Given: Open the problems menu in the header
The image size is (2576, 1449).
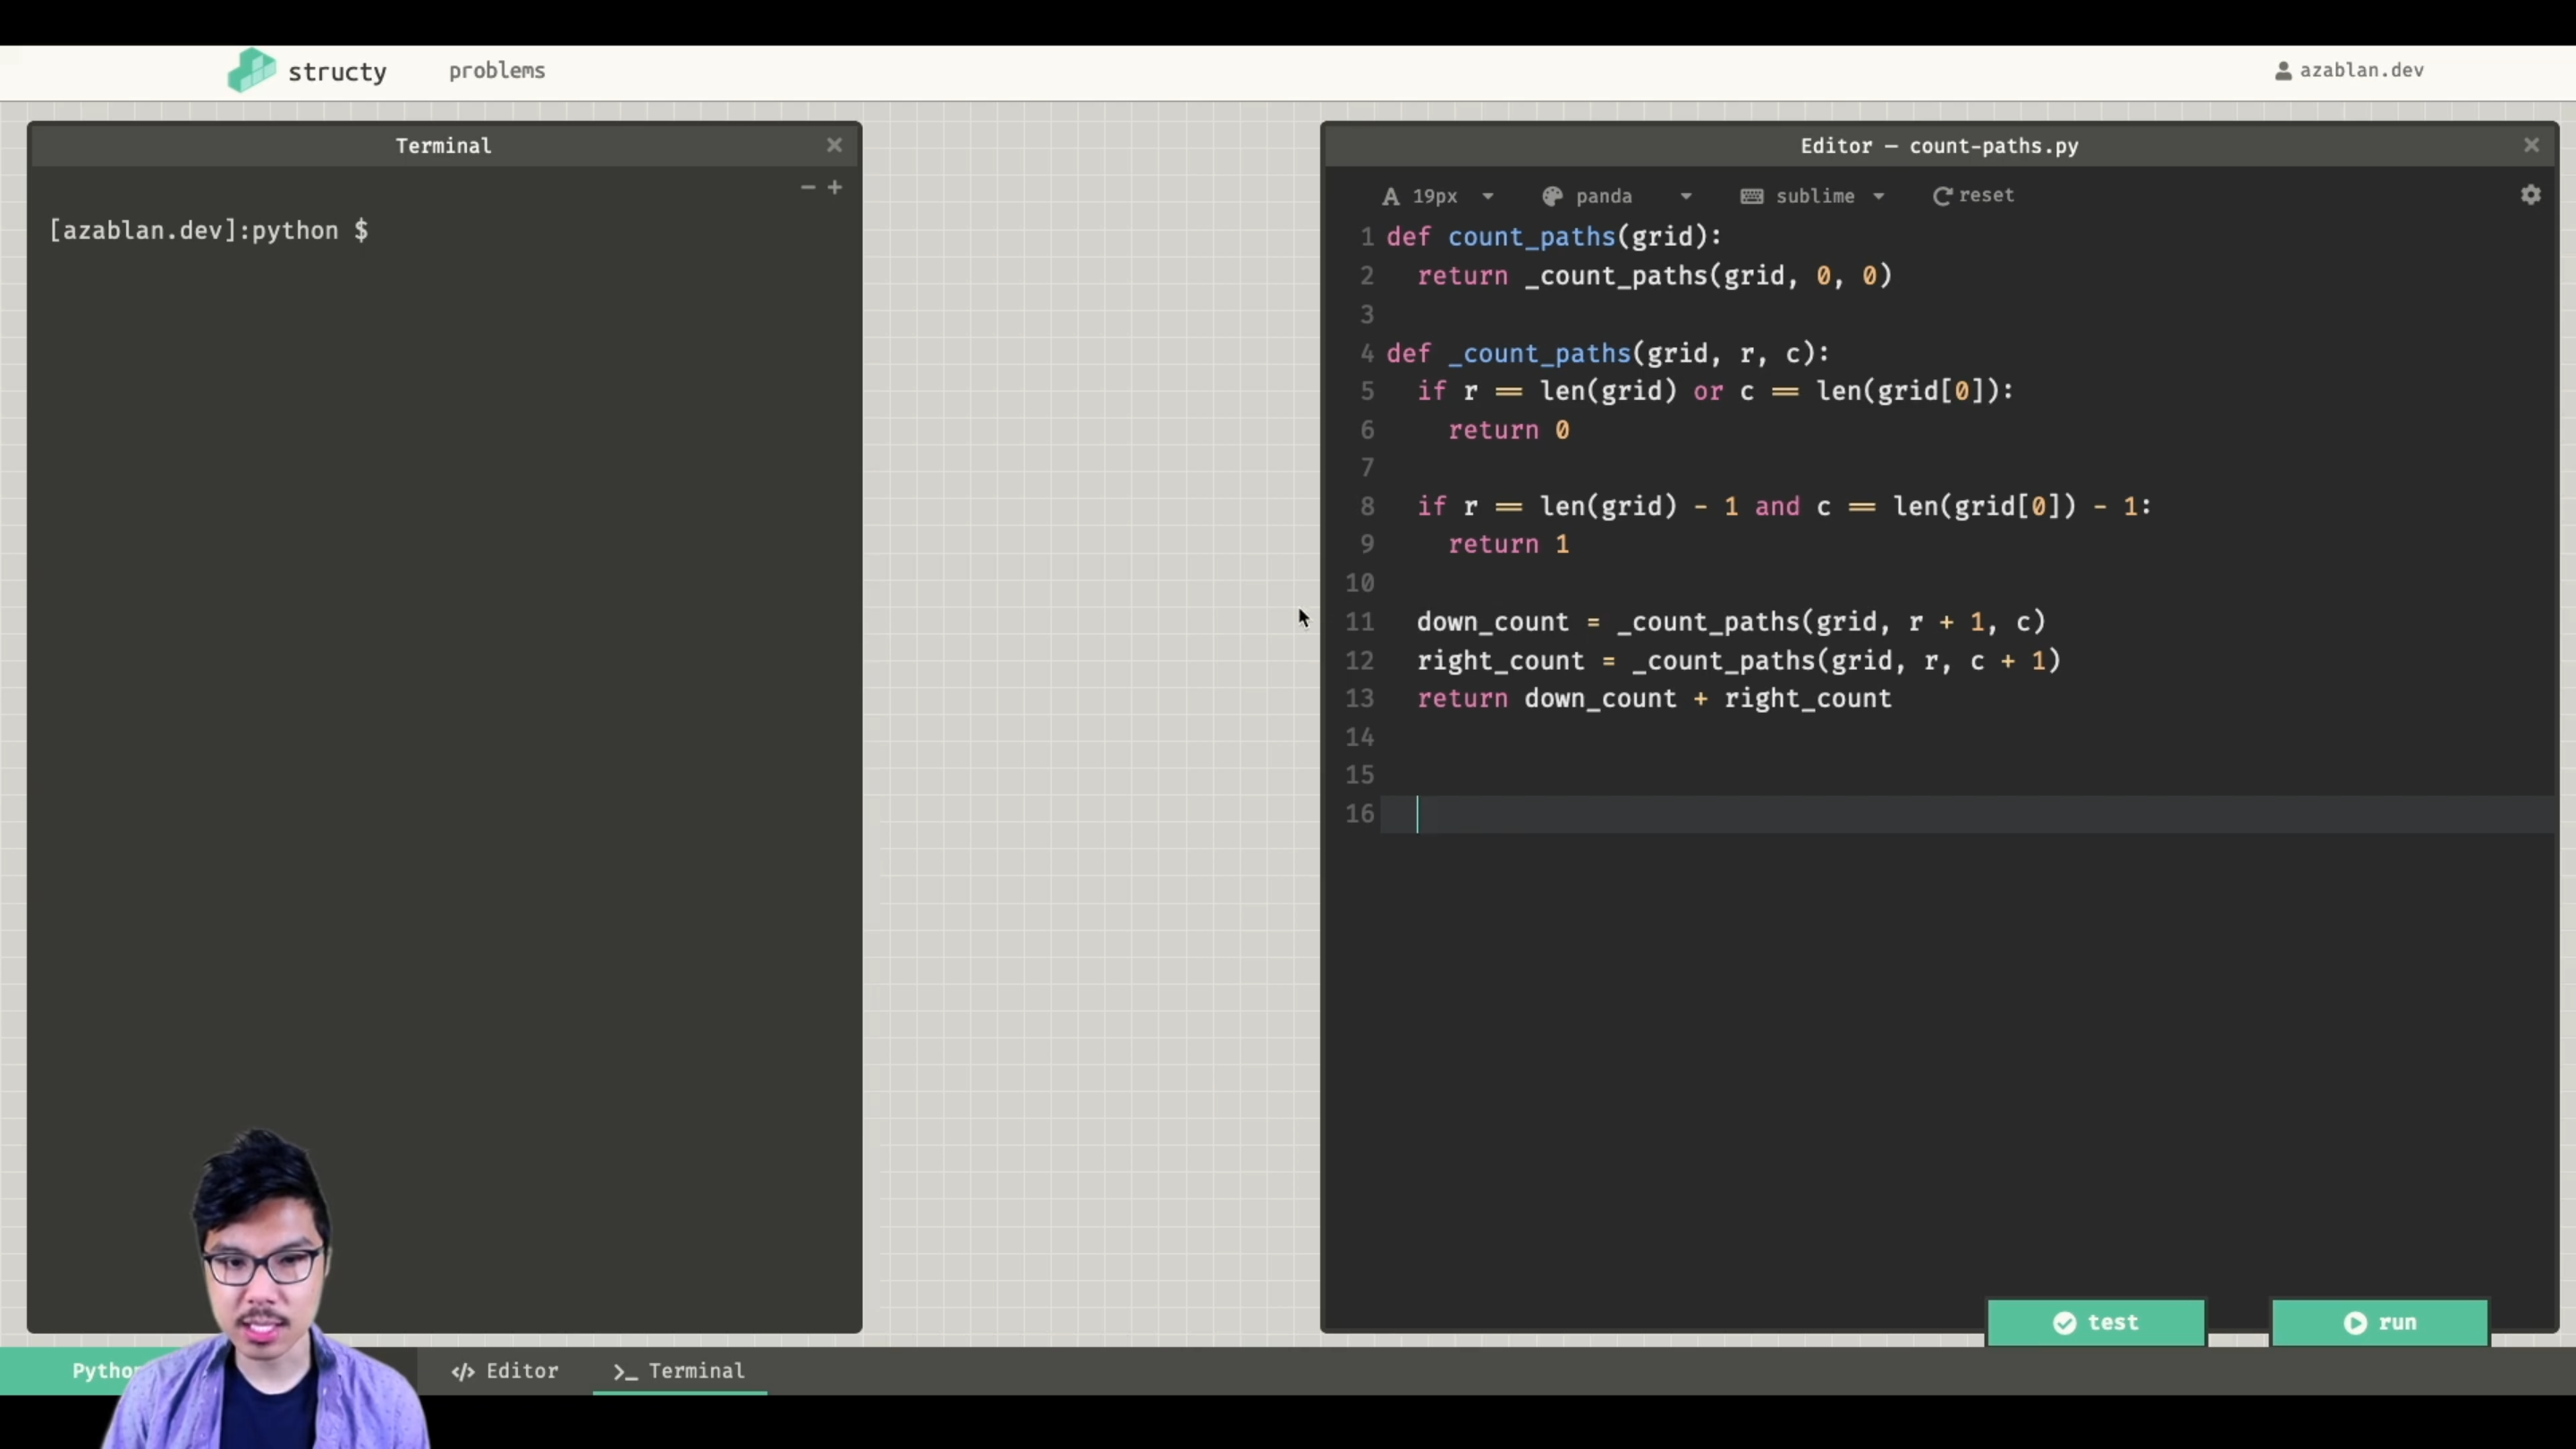Looking at the screenshot, I should (x=497, y=70).
